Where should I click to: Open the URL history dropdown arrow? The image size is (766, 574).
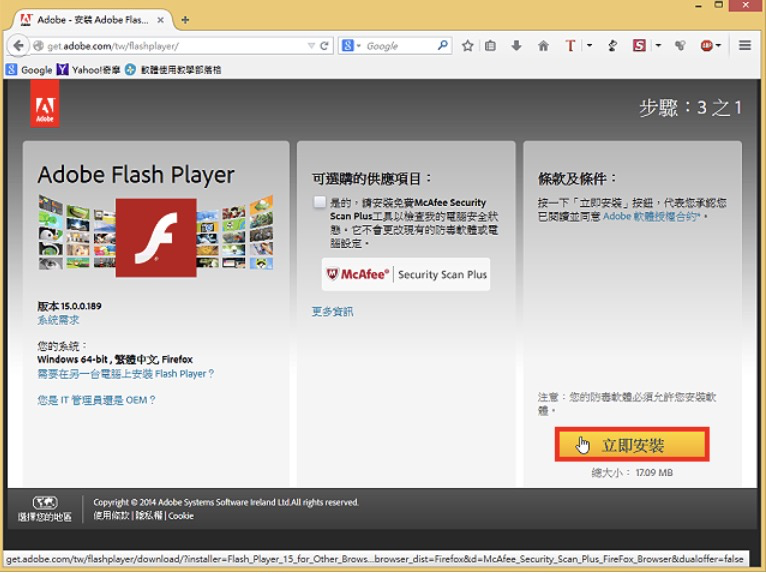point(311,46)
